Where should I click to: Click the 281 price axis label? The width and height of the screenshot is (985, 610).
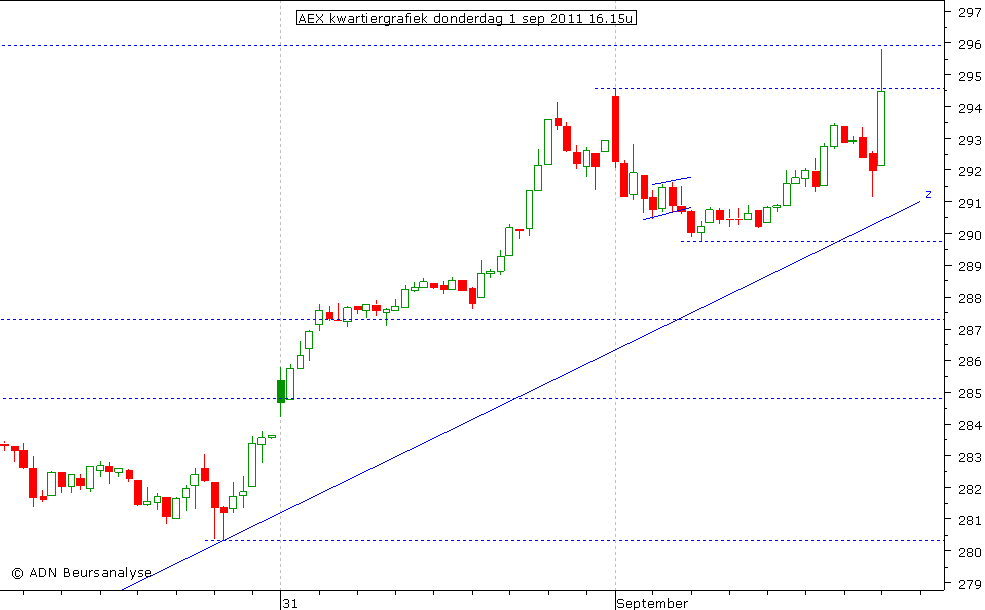pyautogui.click(x=969, y=520)
